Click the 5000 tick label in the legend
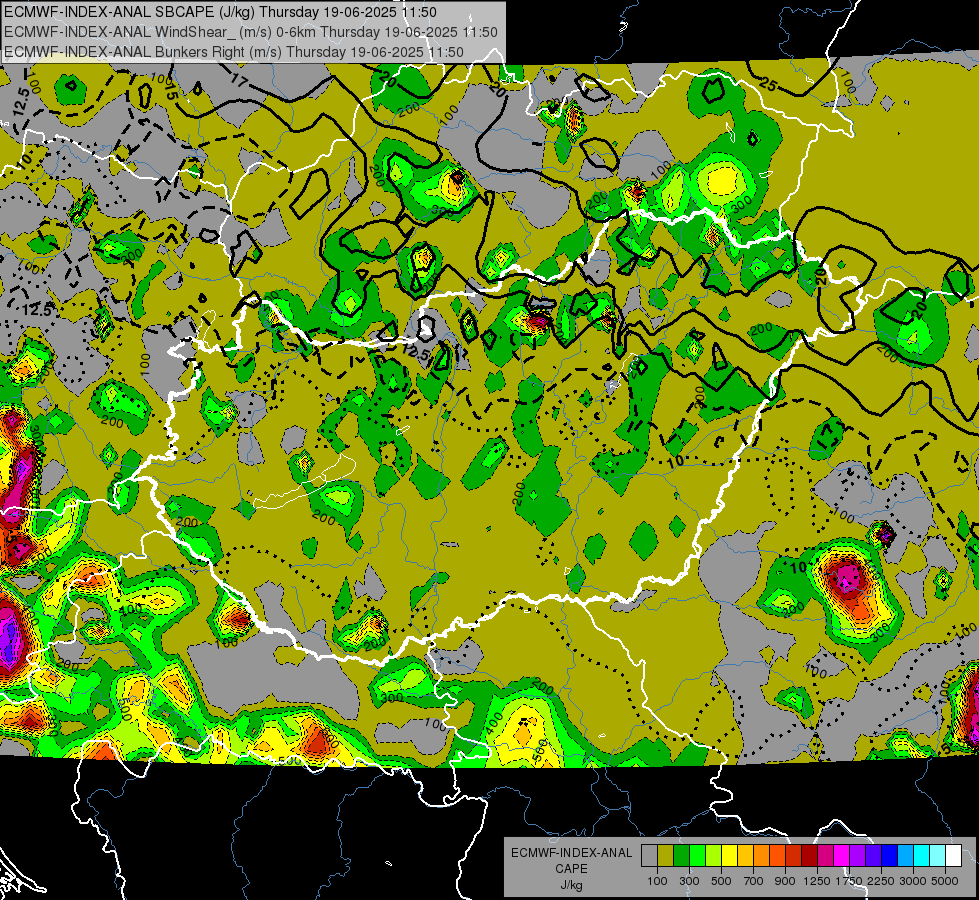The height and width of the screenshot is (900, 979). coord(945,881)
